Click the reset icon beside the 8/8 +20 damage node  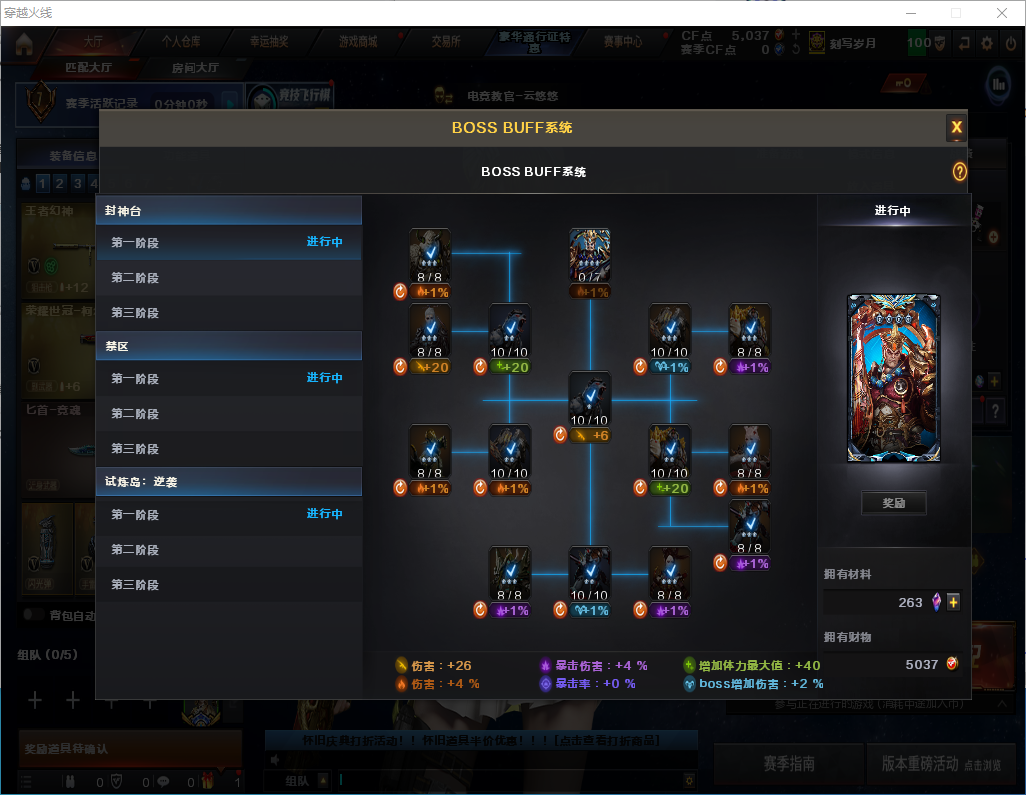click(x=400, y=366)
